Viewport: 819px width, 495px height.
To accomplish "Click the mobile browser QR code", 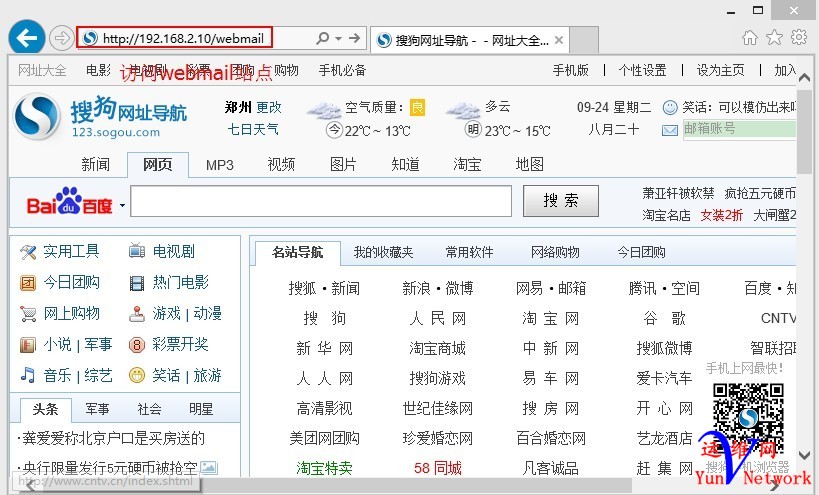I will [x=748, y=419].
